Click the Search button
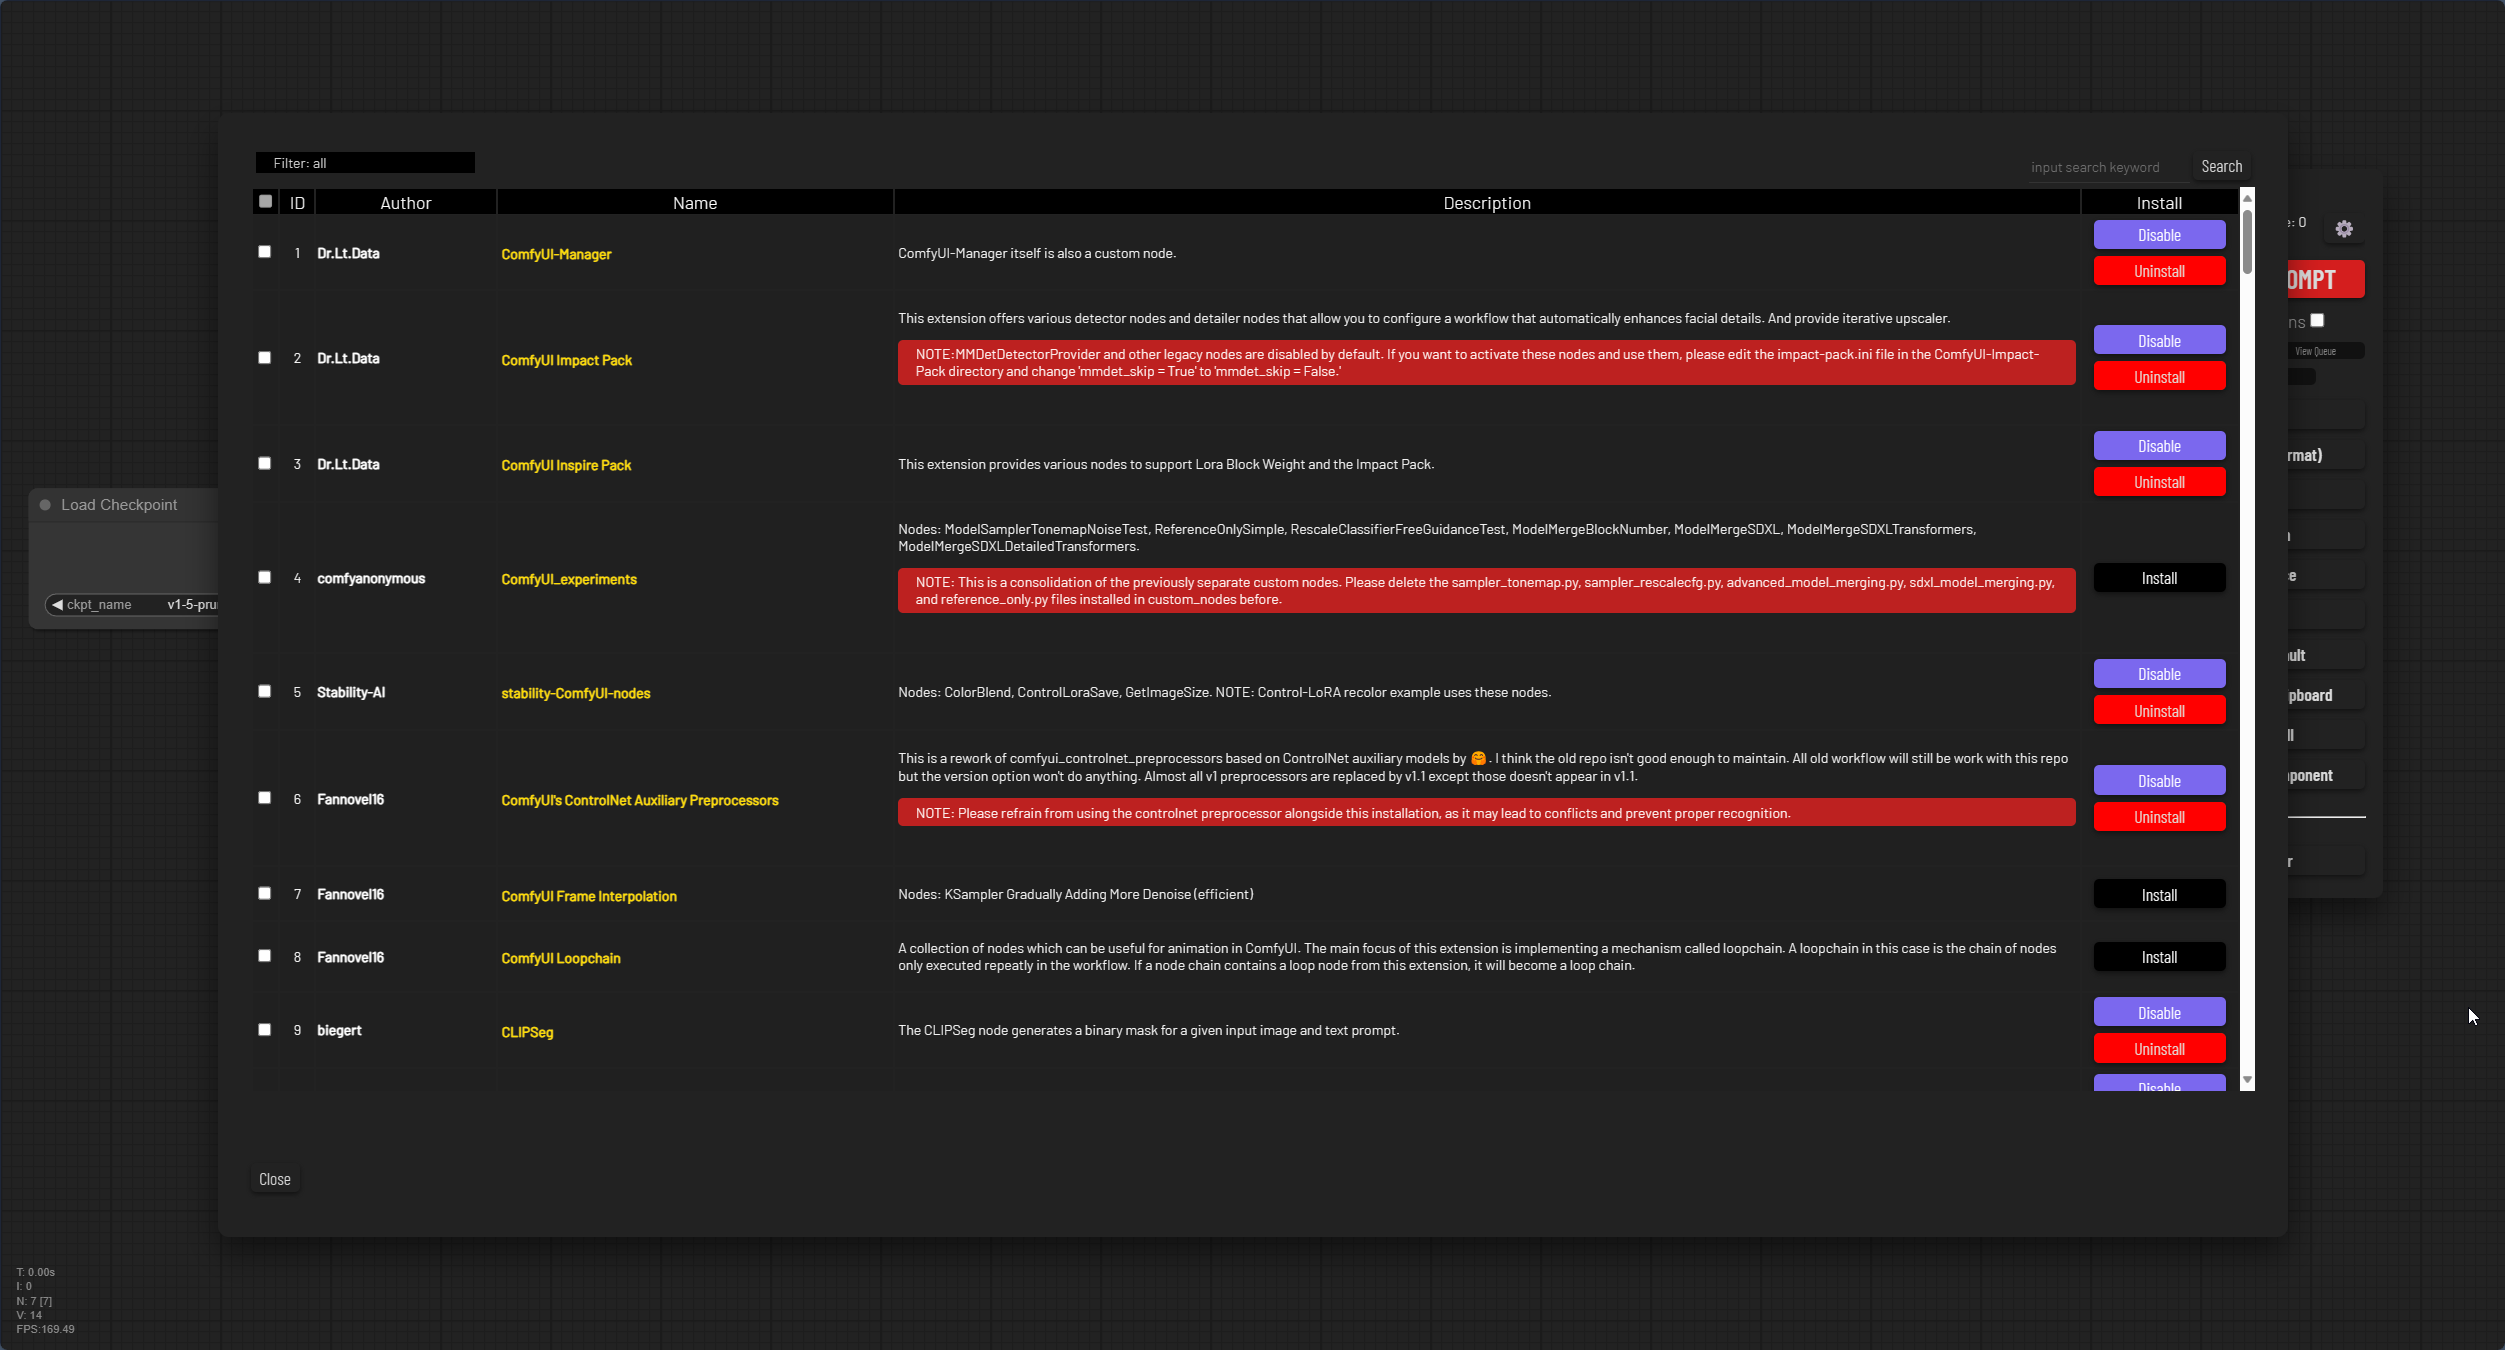2505x1350 pixels. pos(2221,167)
